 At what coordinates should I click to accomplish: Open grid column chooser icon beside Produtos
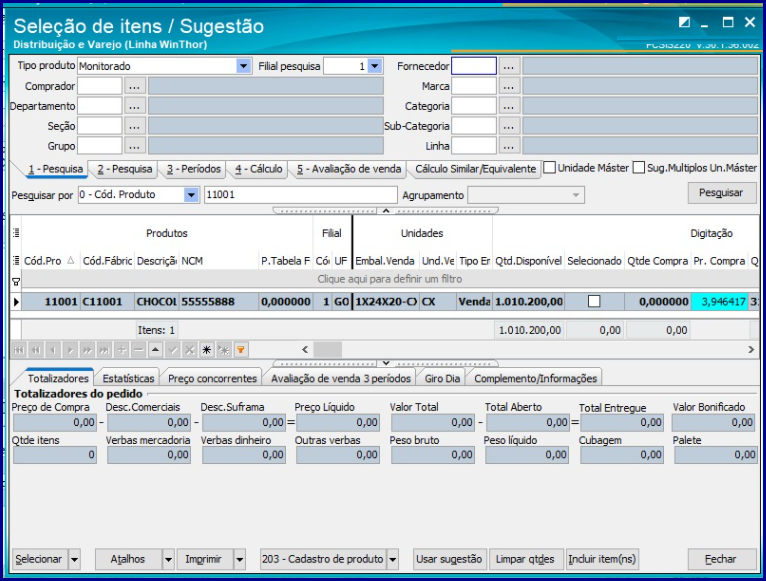pos(16,233)
